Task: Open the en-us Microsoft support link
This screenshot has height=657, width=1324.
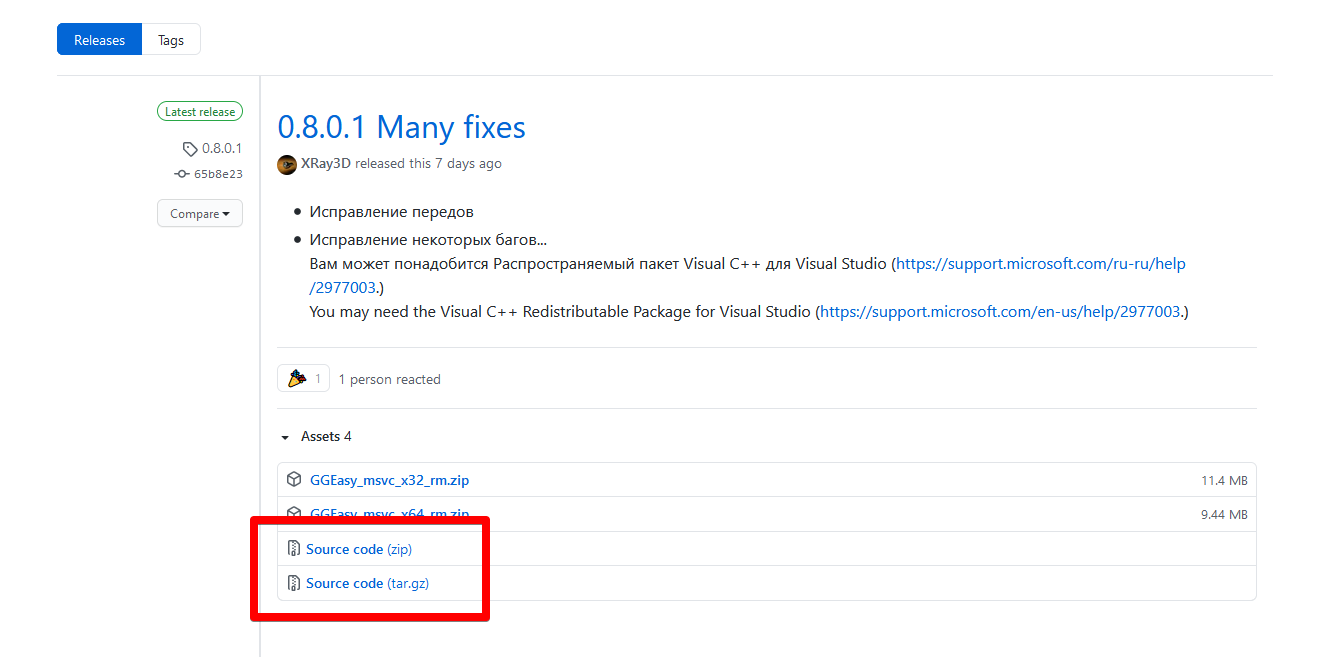Action: [x=1001, y=312]
